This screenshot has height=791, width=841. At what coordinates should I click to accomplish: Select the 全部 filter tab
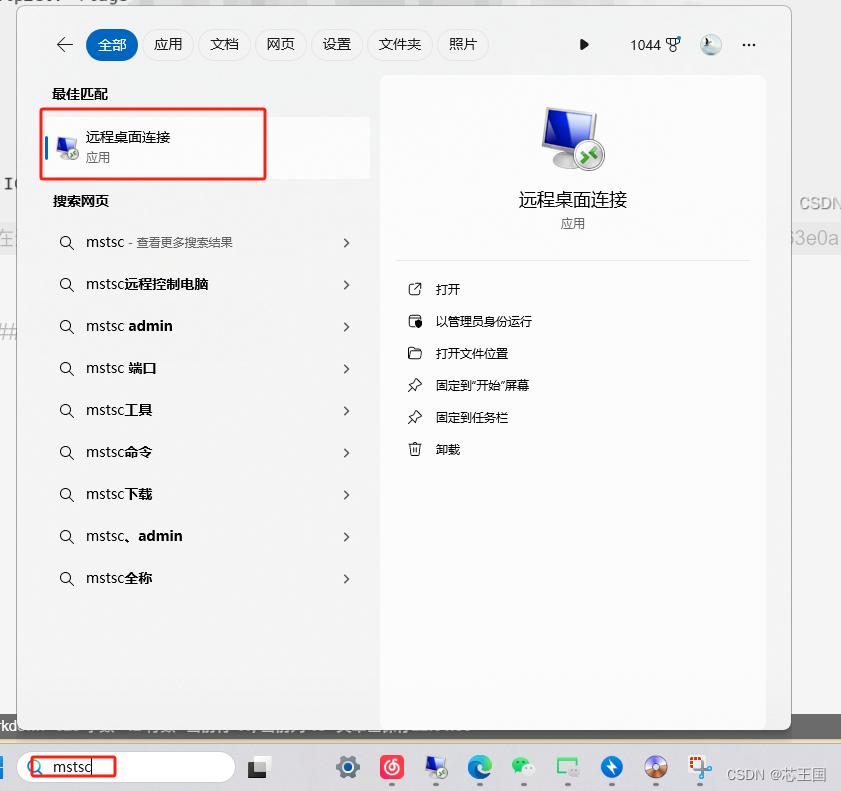click(112, 45)
